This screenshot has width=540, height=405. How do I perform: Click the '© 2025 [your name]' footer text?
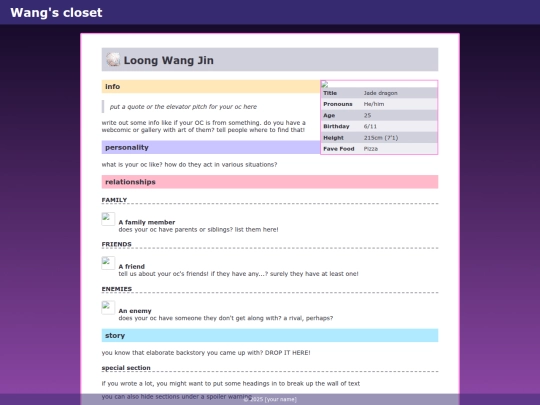coord(270,399)
